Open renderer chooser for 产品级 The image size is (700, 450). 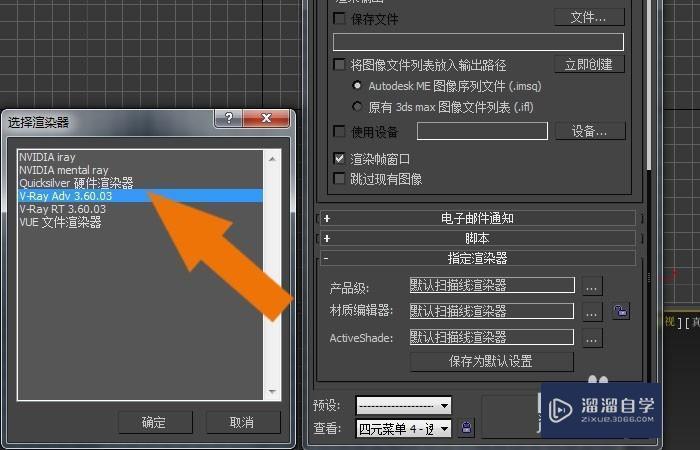pyautogui.click(x=592, y=286)
